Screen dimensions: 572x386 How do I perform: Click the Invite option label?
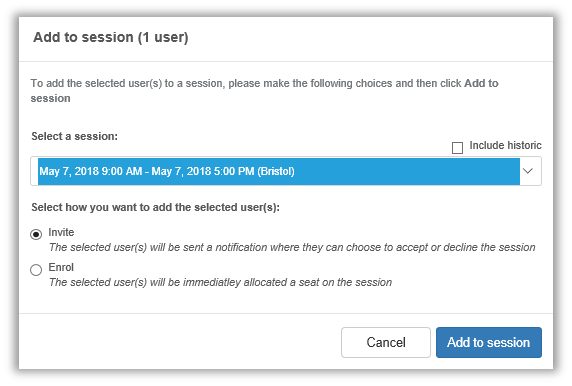point(61,232)
